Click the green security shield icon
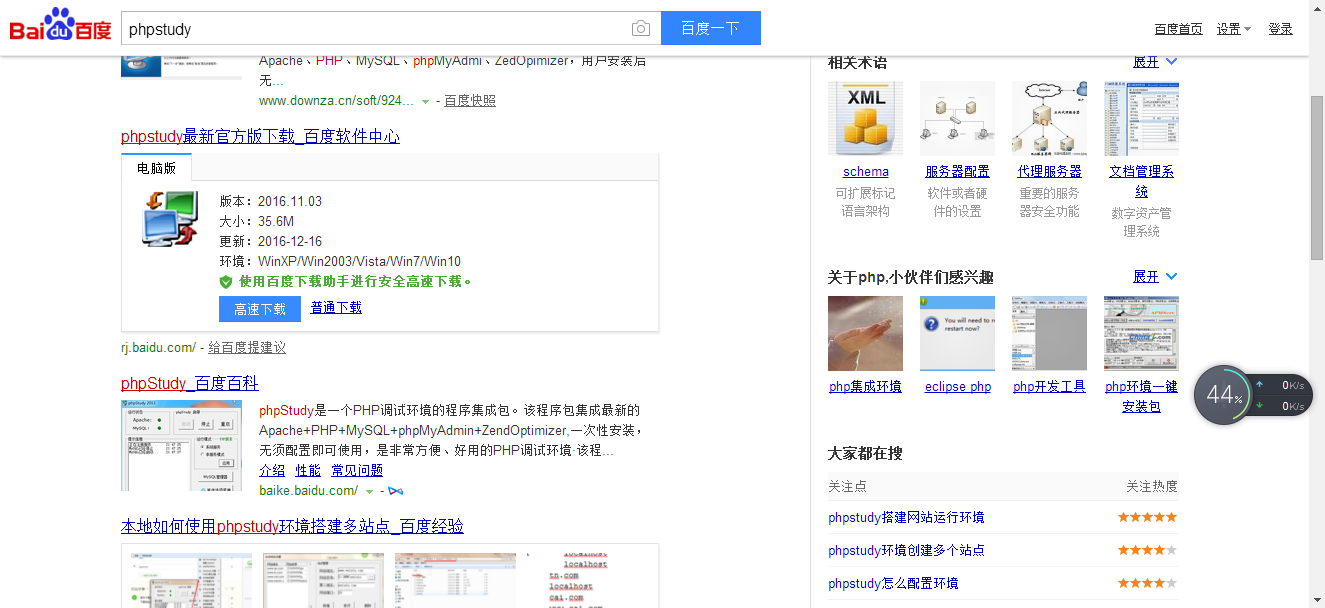1325x608 pixels. [226, 282]
